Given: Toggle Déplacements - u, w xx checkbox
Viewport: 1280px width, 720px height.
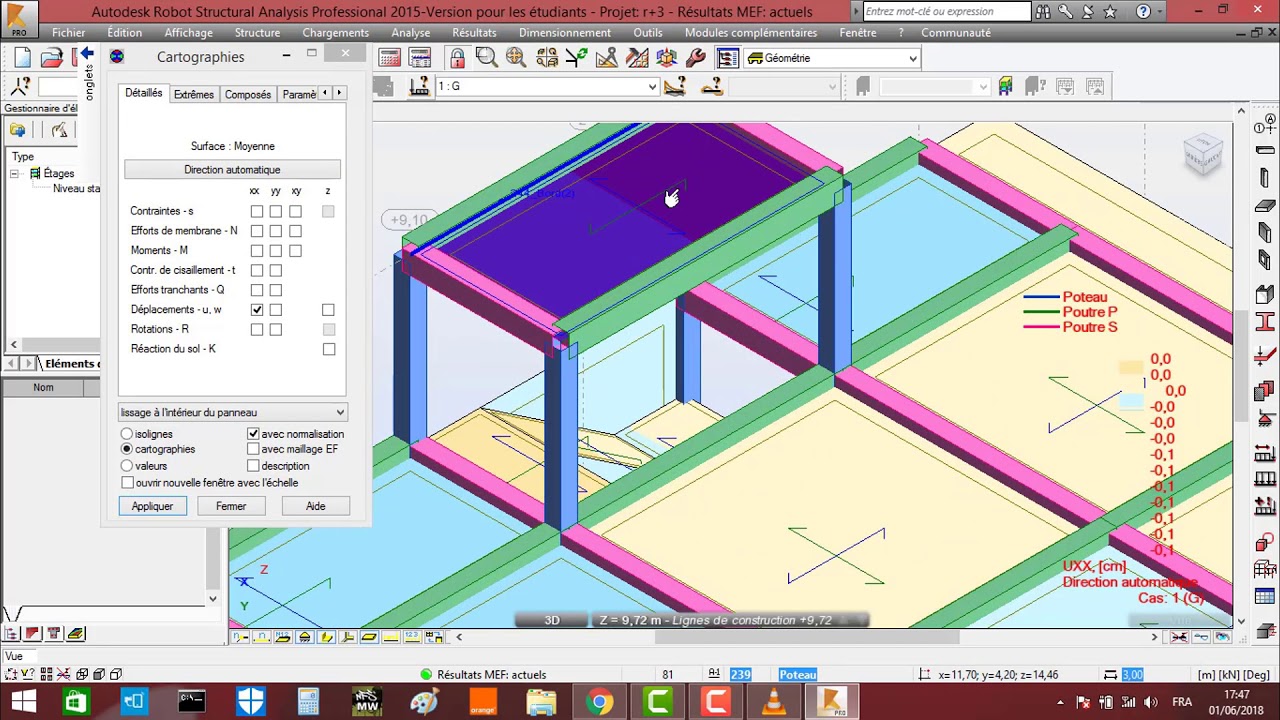Looking at the screenshot, I should coord(257,310).
